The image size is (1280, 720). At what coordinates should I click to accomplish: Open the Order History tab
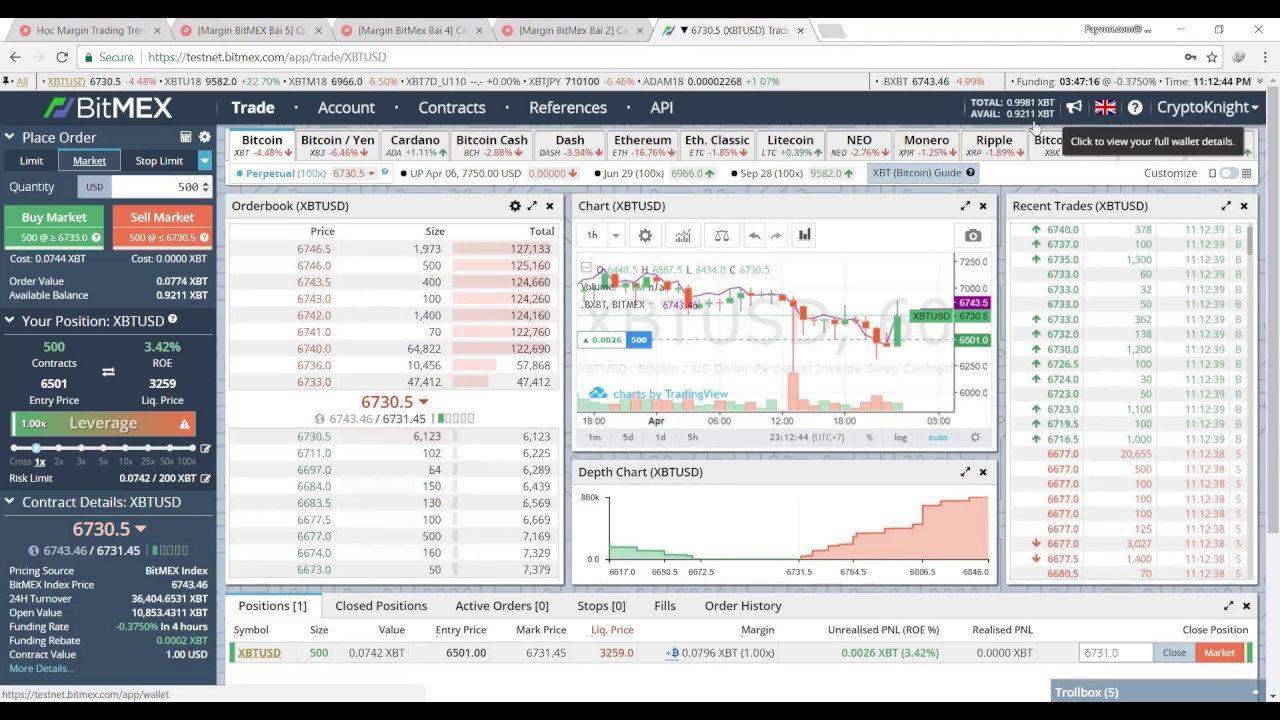click(743, 606)
